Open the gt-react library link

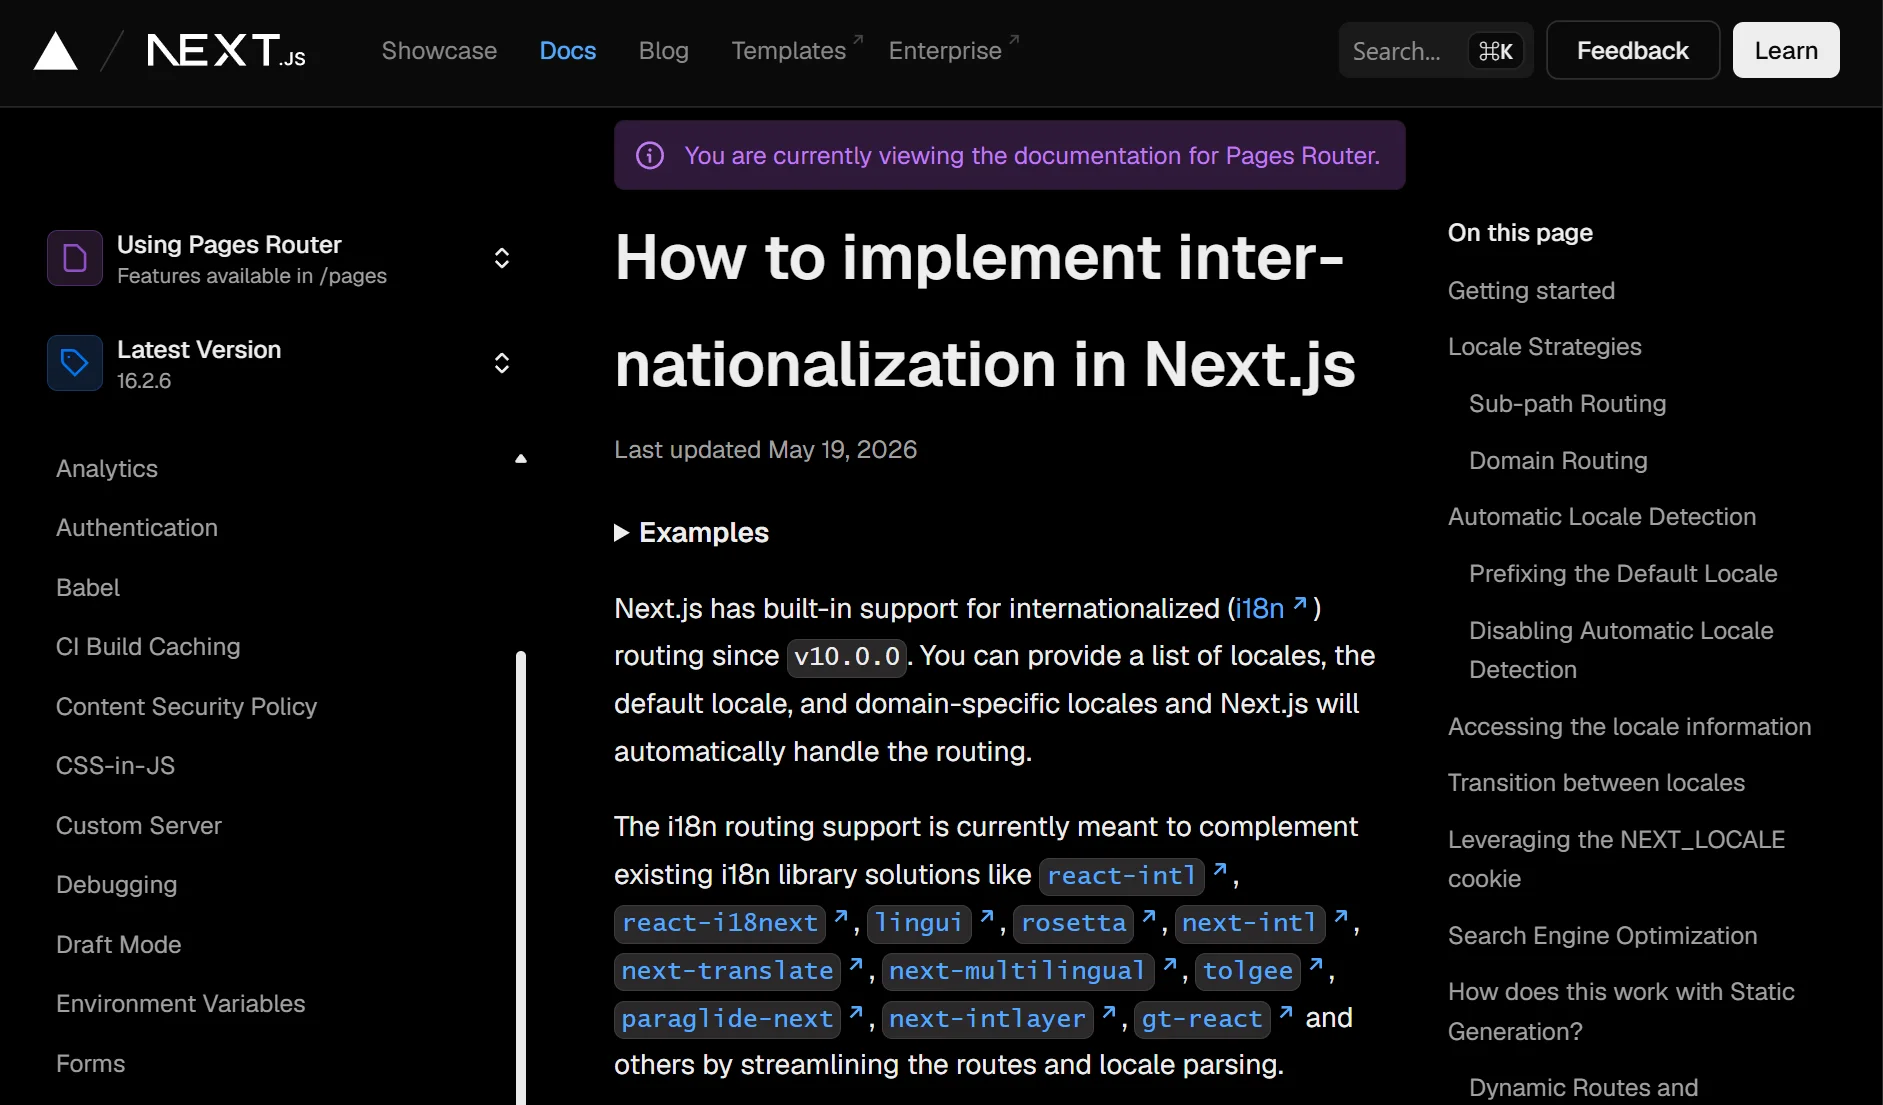(x=1215, y=1019)
